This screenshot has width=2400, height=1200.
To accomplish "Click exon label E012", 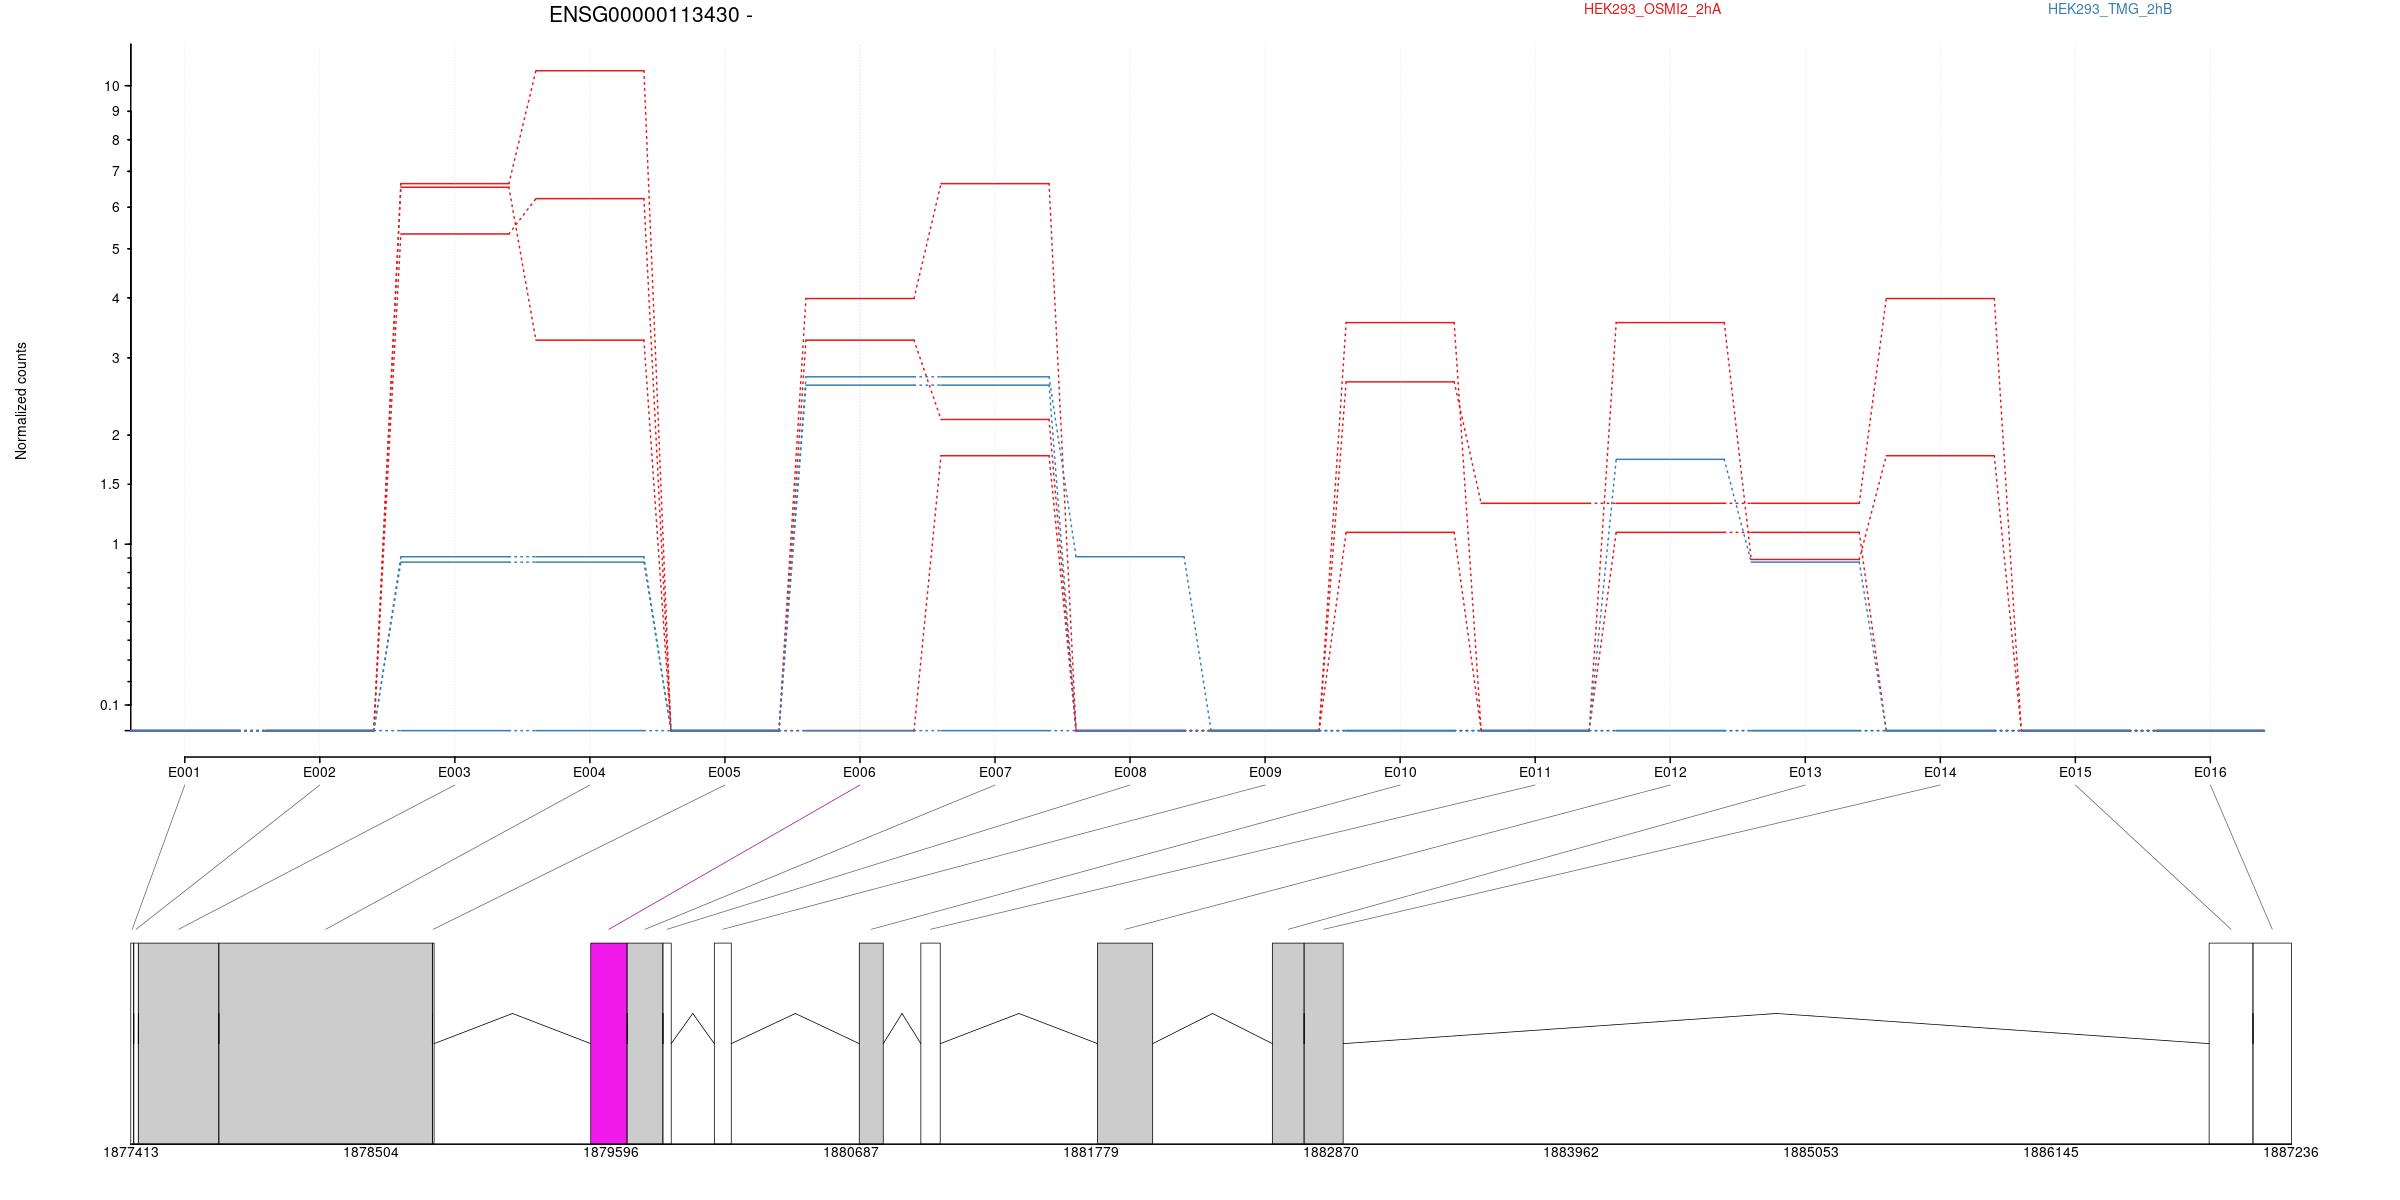I will click(x=1670, y=772).
